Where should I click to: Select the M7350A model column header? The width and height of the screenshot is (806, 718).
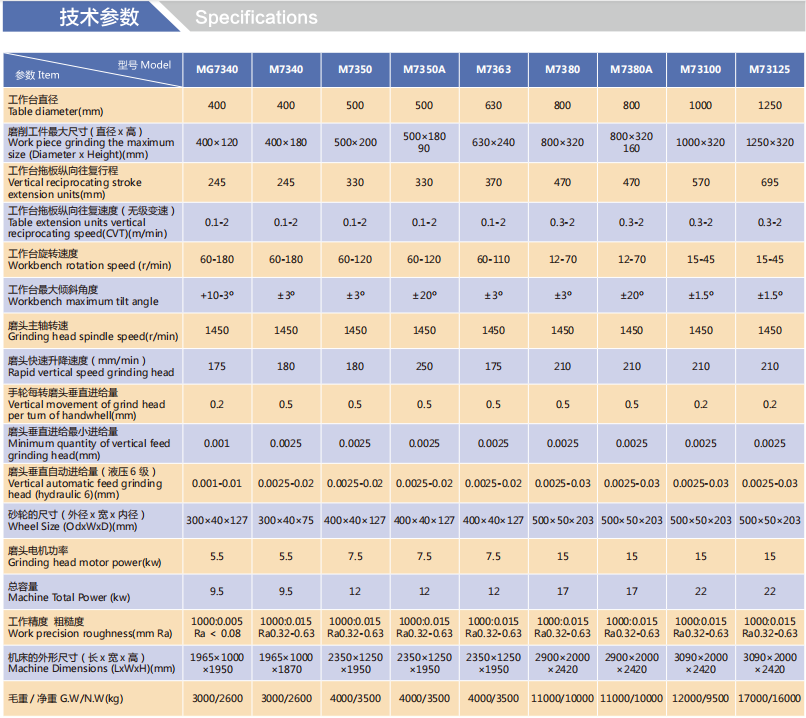tap(424, 70)
